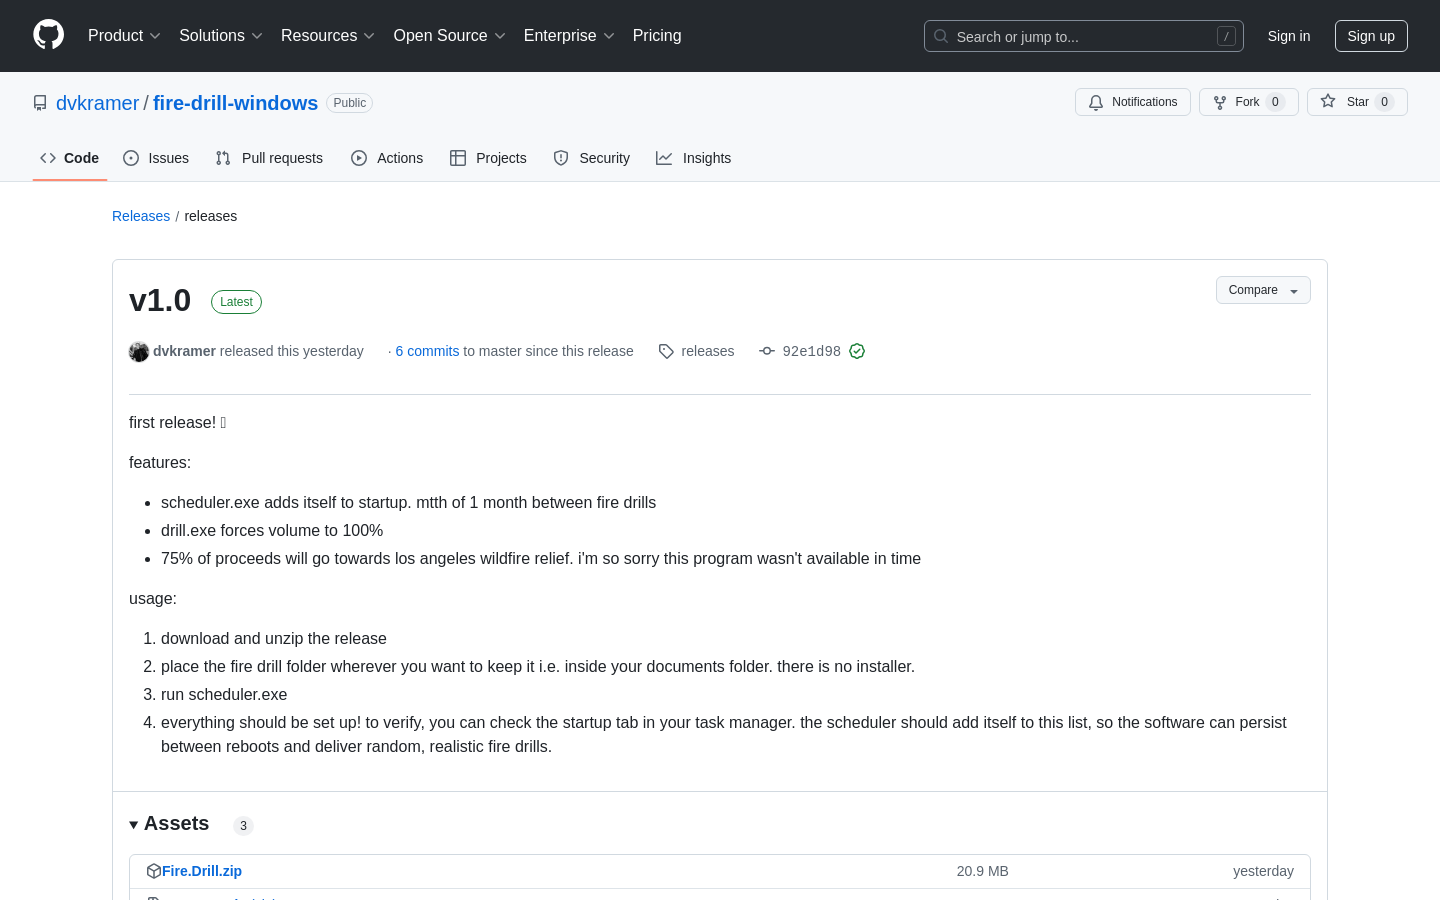Switch to the Projects tab
This screenshot has width=1440, height=900.
tap(488, 158)
